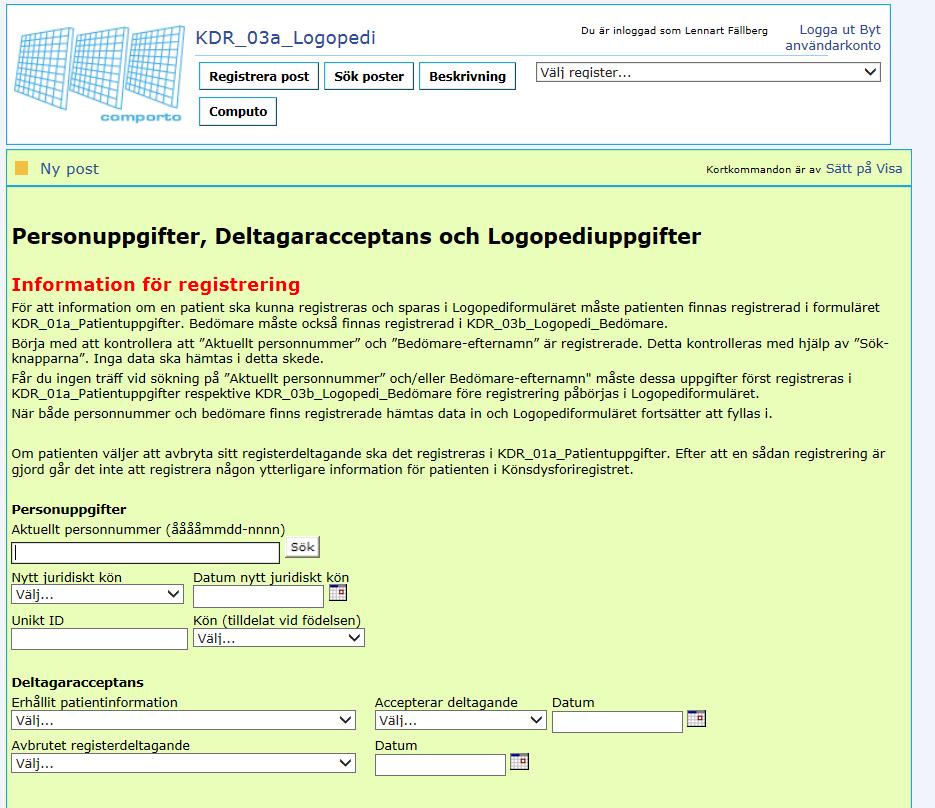
Task: Open Kön (tilldelat vid födelsen) dropdown
Action: pyautogui.click(x=278, y=637)
